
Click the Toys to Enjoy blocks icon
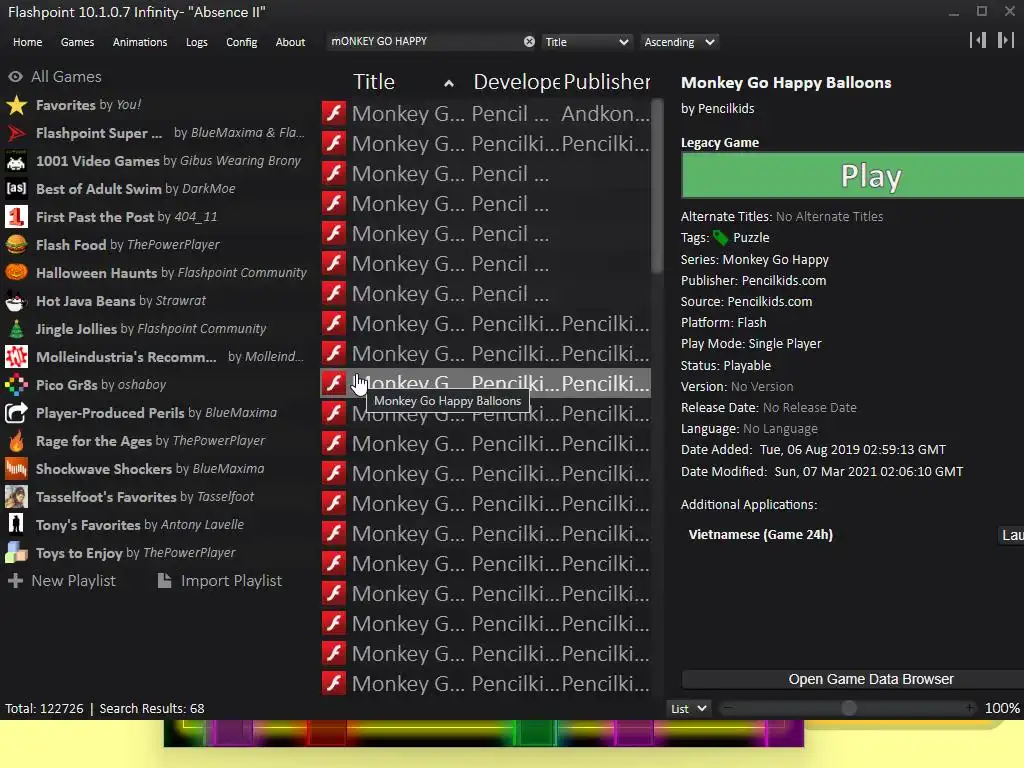pos(16,553)
